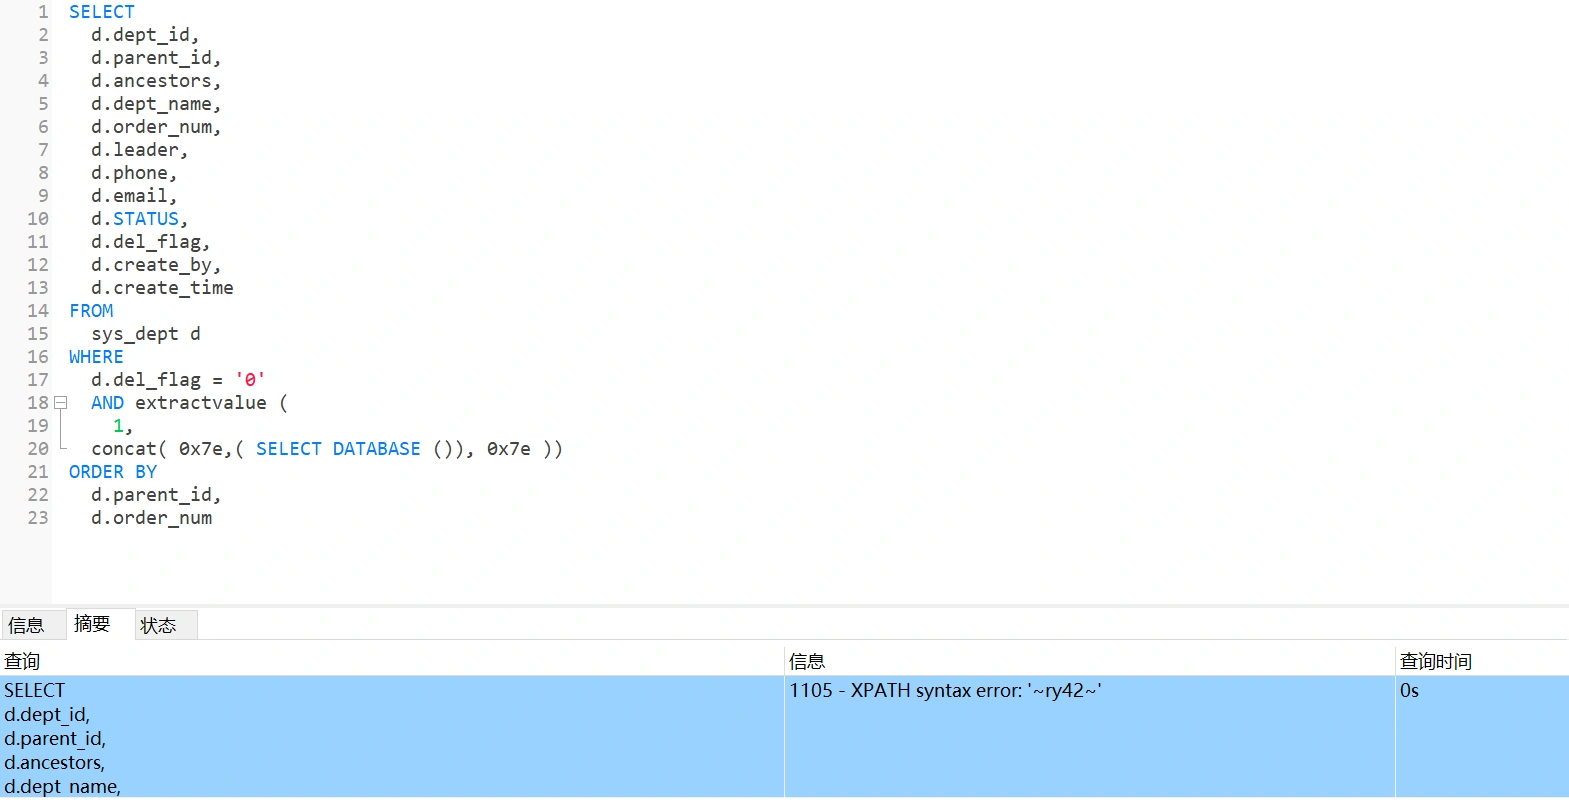1569x800 pixels.
Task: Select the XPATH syntax error message cell
Action: coord(945,691)
